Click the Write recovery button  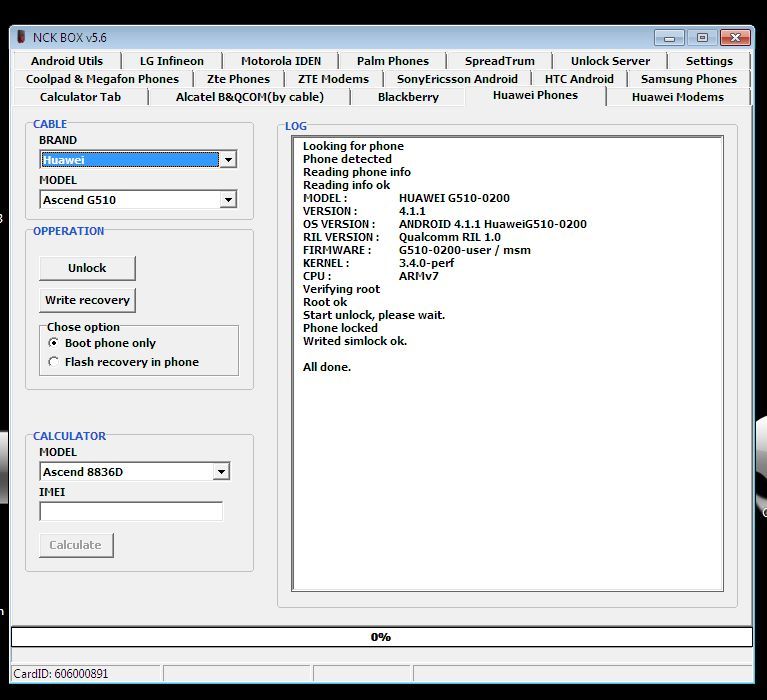tap(87, 300)
